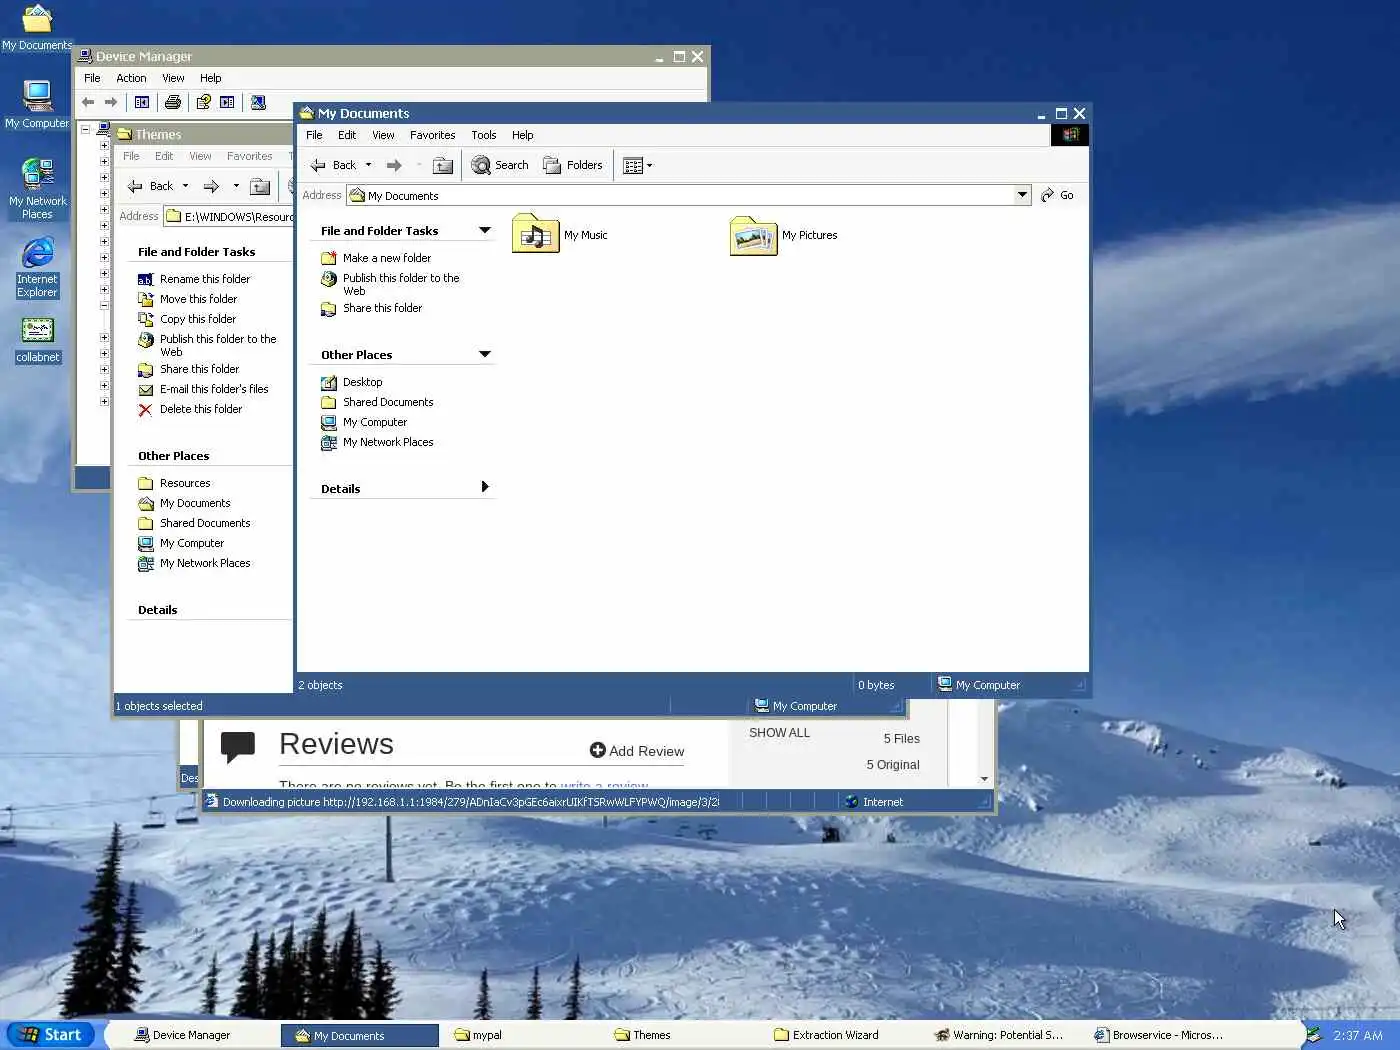Open View menu in Device Manager
The image size is (1400, 1050).
coord(173,78)
